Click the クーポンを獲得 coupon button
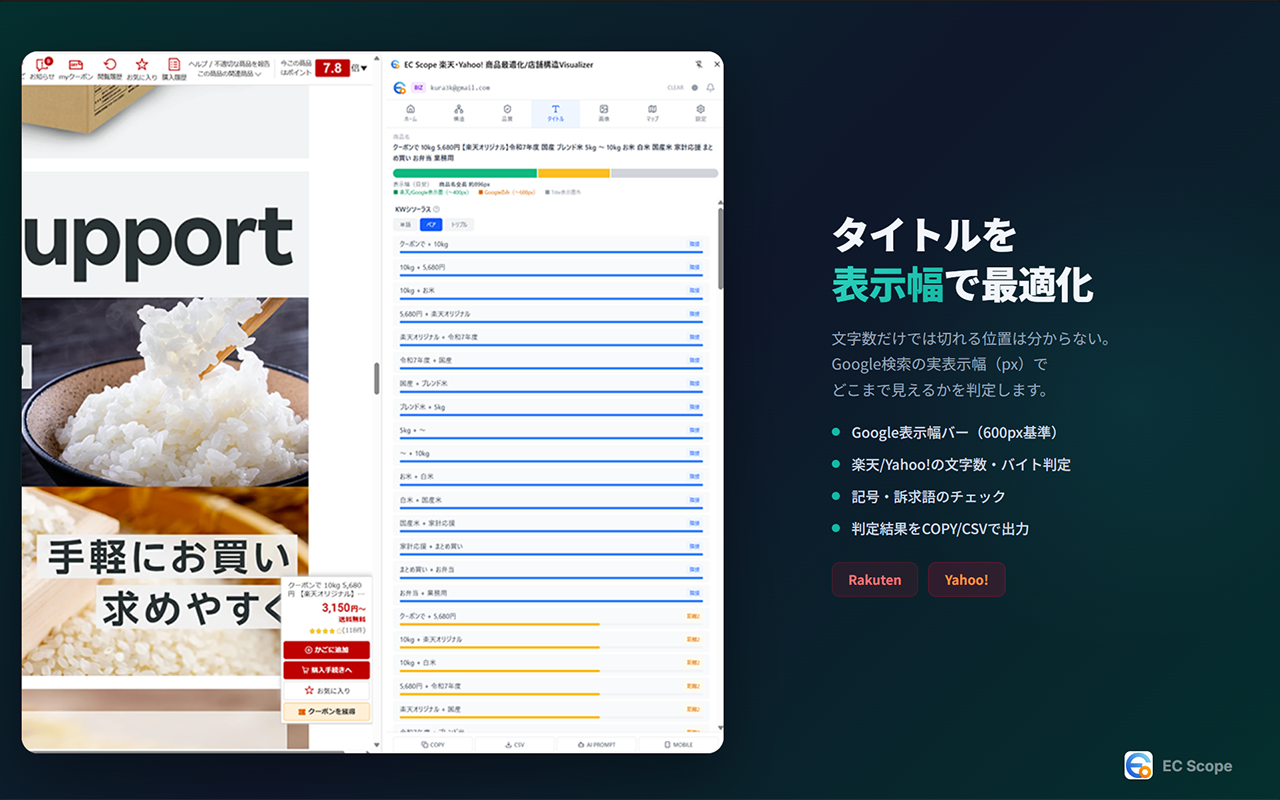 point(327,711)
